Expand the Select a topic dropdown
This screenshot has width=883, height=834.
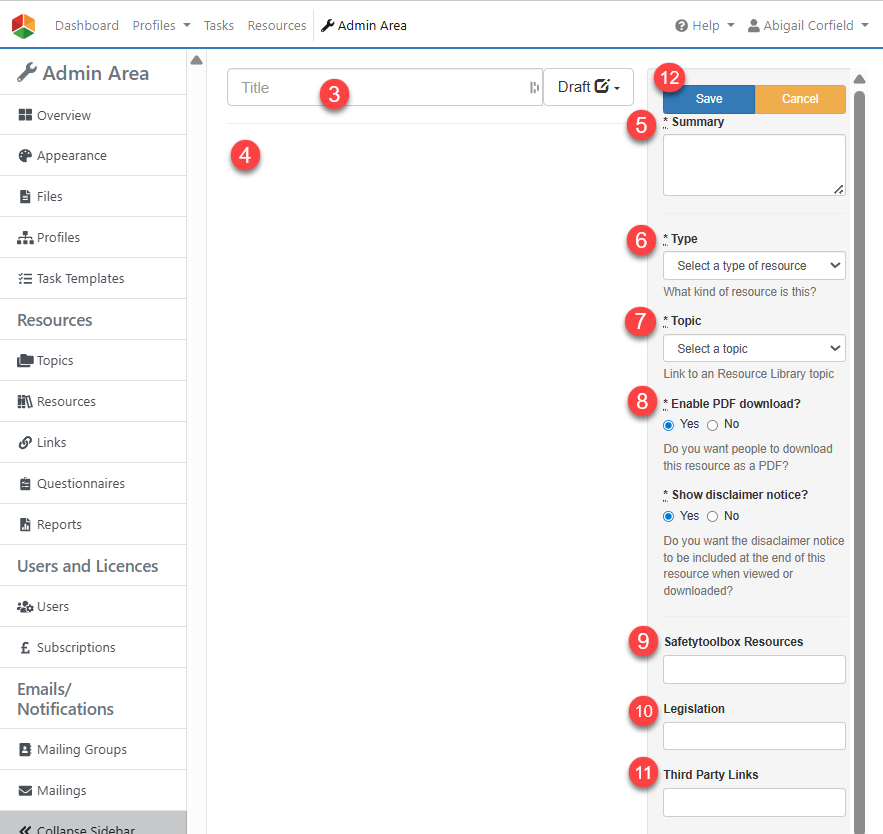click(x=754, y=349)
